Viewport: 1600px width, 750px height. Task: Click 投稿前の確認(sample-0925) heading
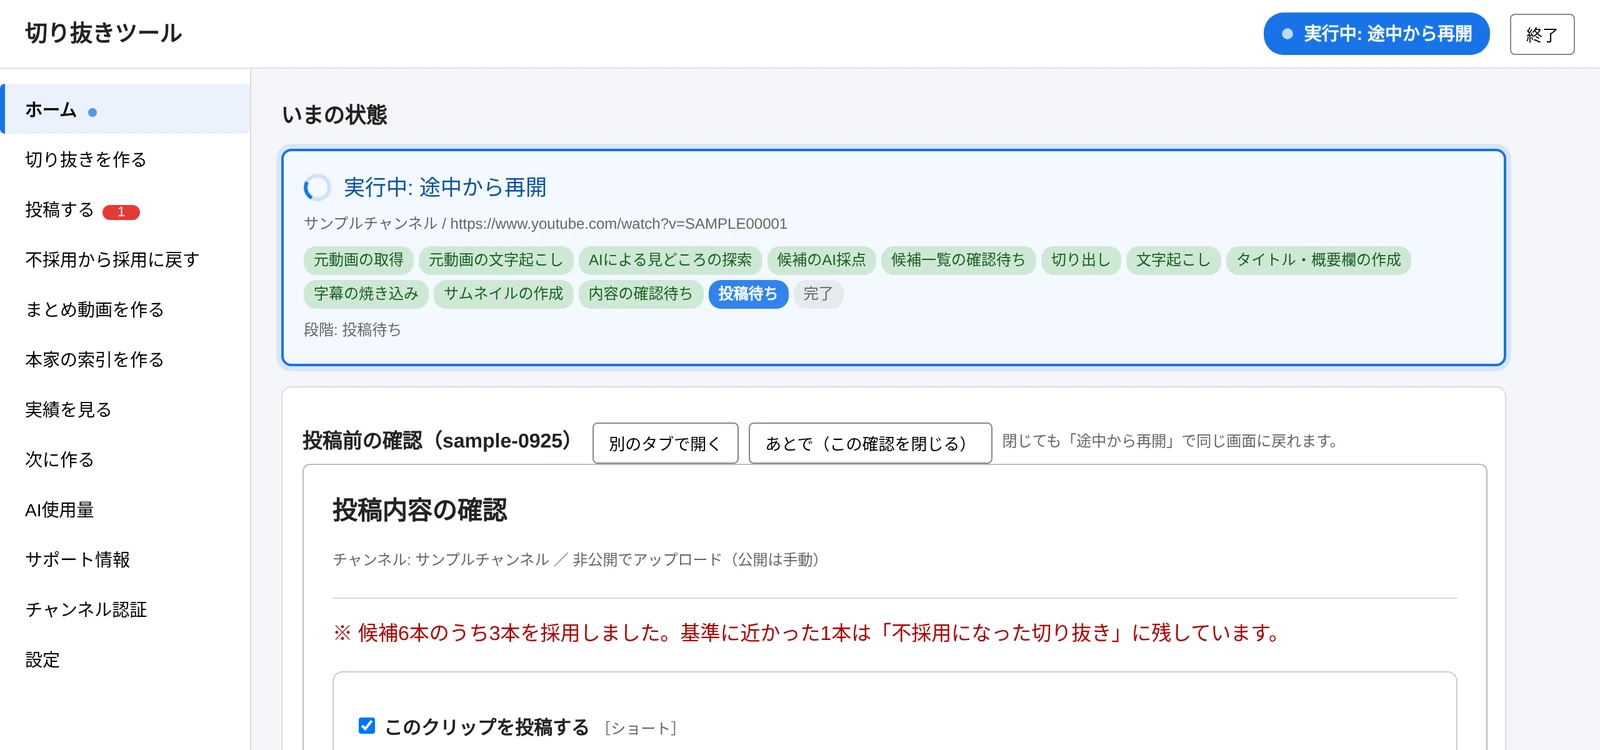point(437,441)
